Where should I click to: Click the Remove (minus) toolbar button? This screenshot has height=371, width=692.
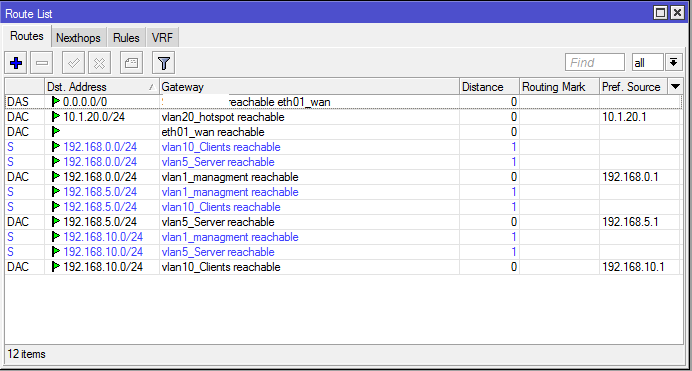click(x=42, y=63)
